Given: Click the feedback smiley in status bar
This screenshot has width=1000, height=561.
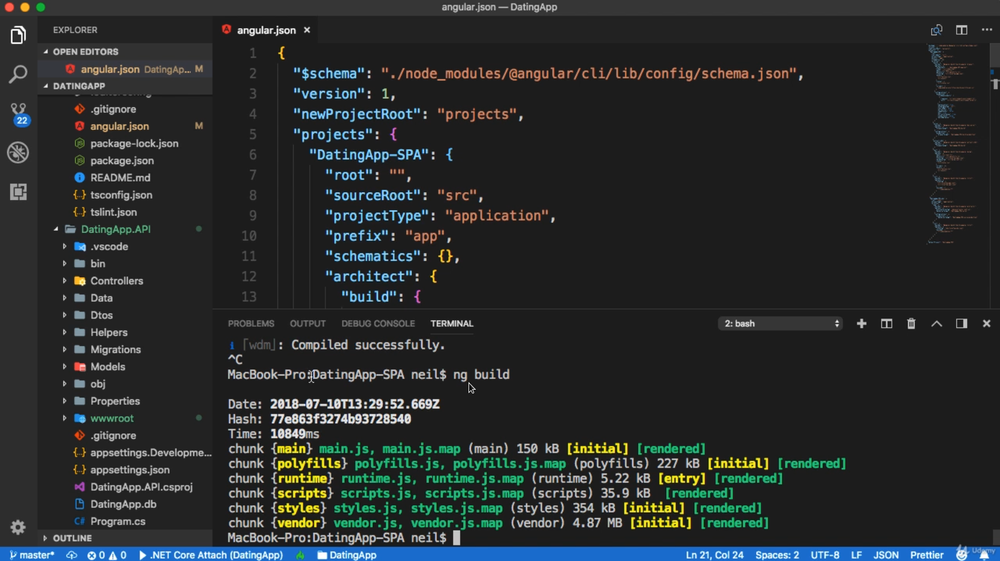Looking at the screenshot, I should [x=962, y=555].
